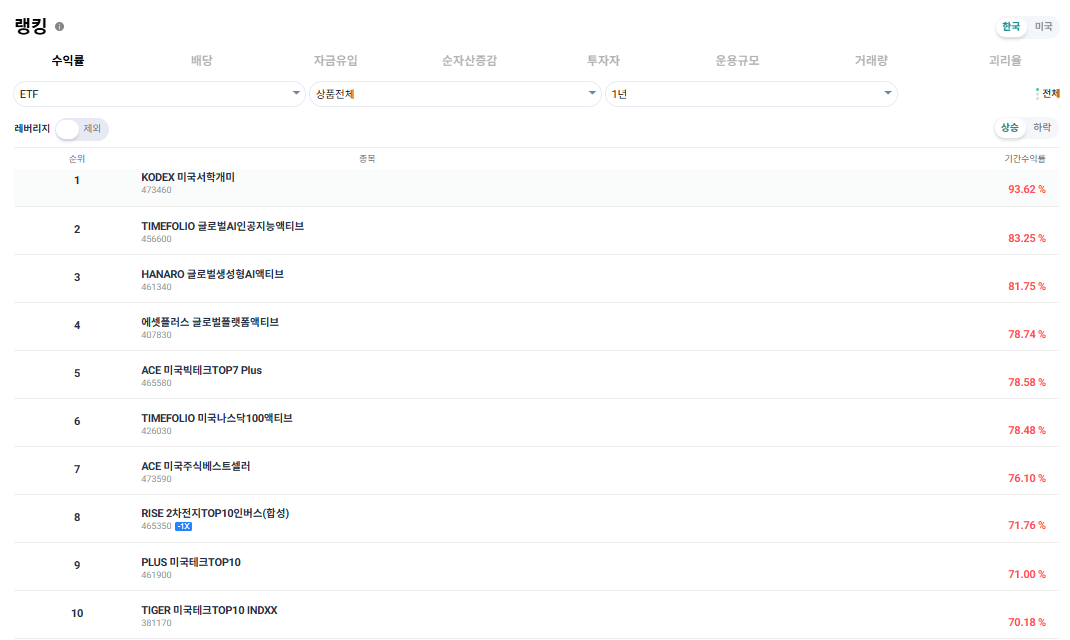This screenshot has height=640, width=1070.
Task: Click the -1X leverage badge on RISE 2차전지TOP10인버스
Action: click(x=182, y=524)
